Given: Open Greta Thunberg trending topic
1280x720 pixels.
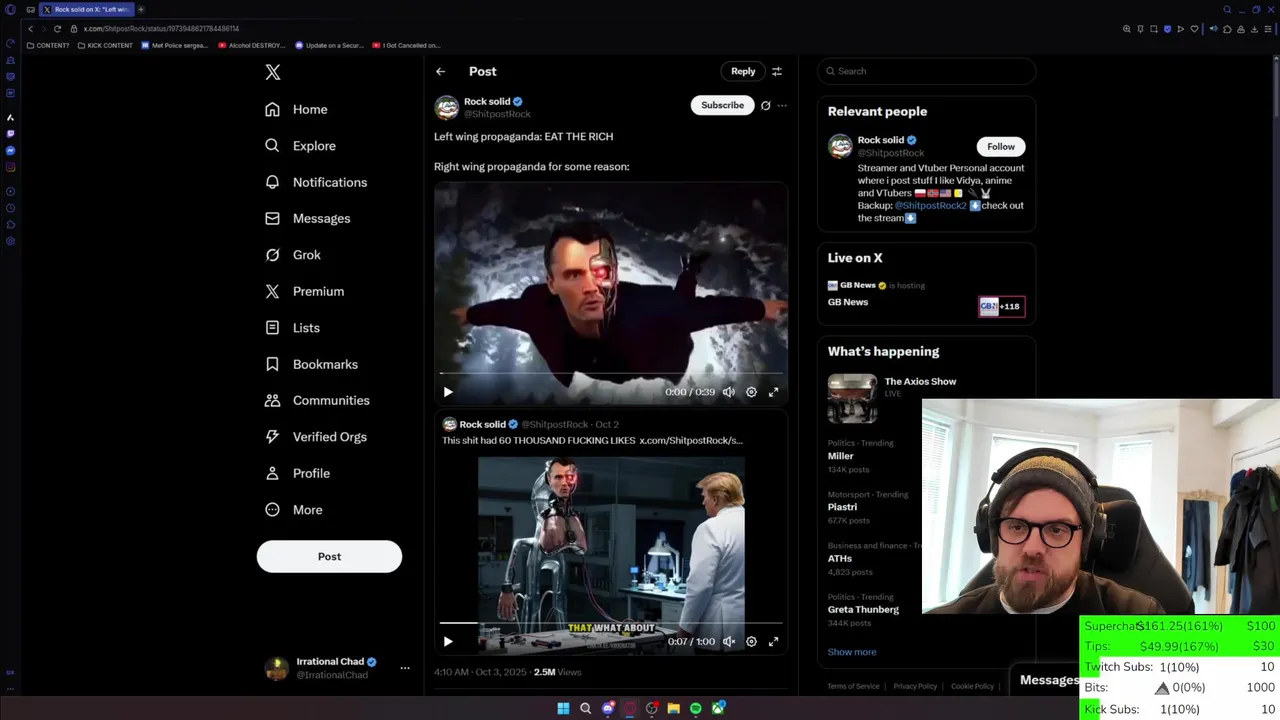Looking at the screenshot, I should coord(863,609).
